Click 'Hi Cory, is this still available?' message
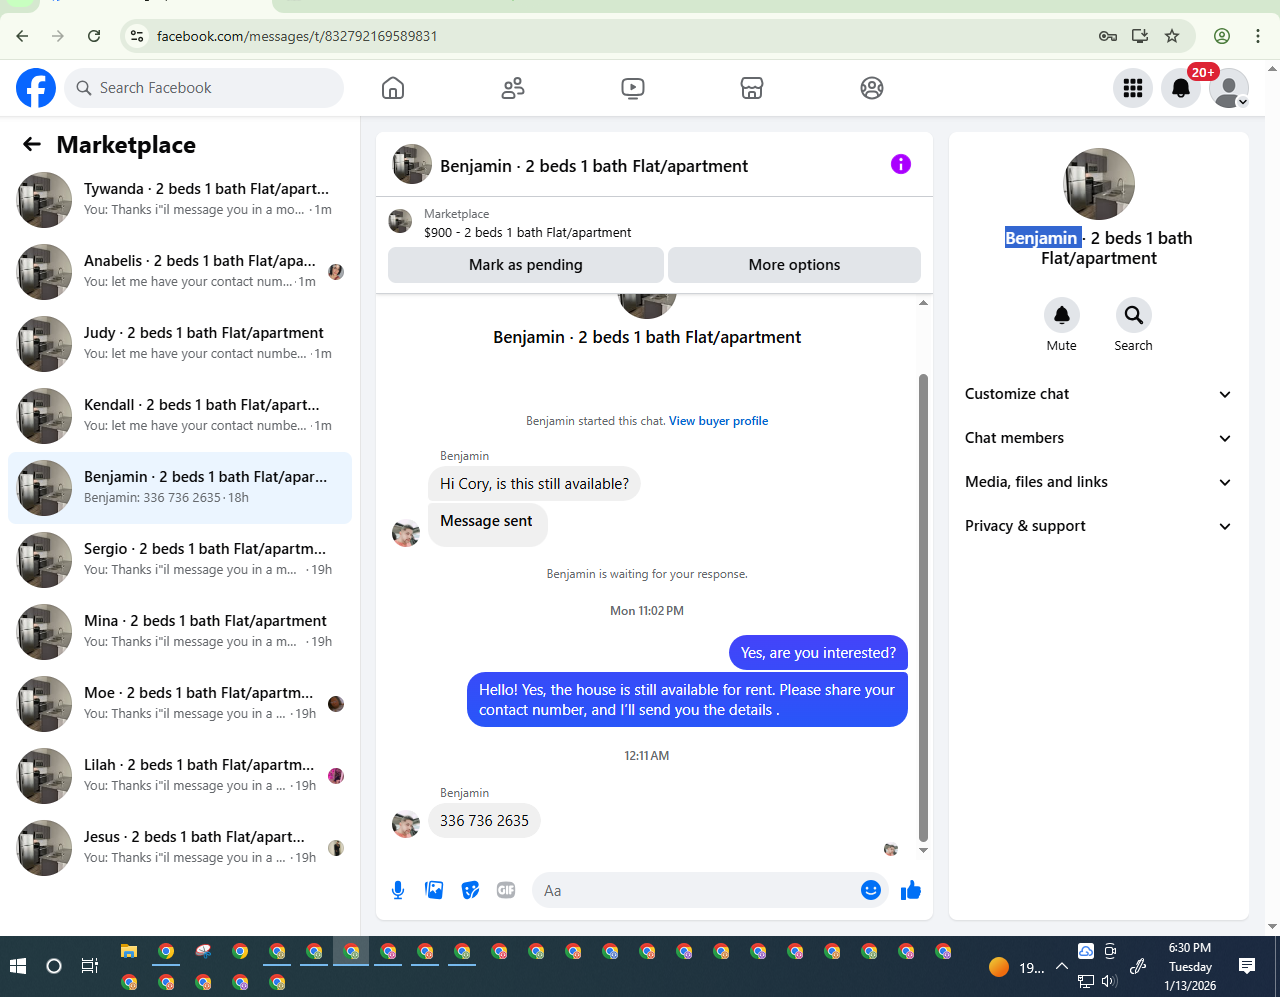1280x997 pixels. click(534, 484)
